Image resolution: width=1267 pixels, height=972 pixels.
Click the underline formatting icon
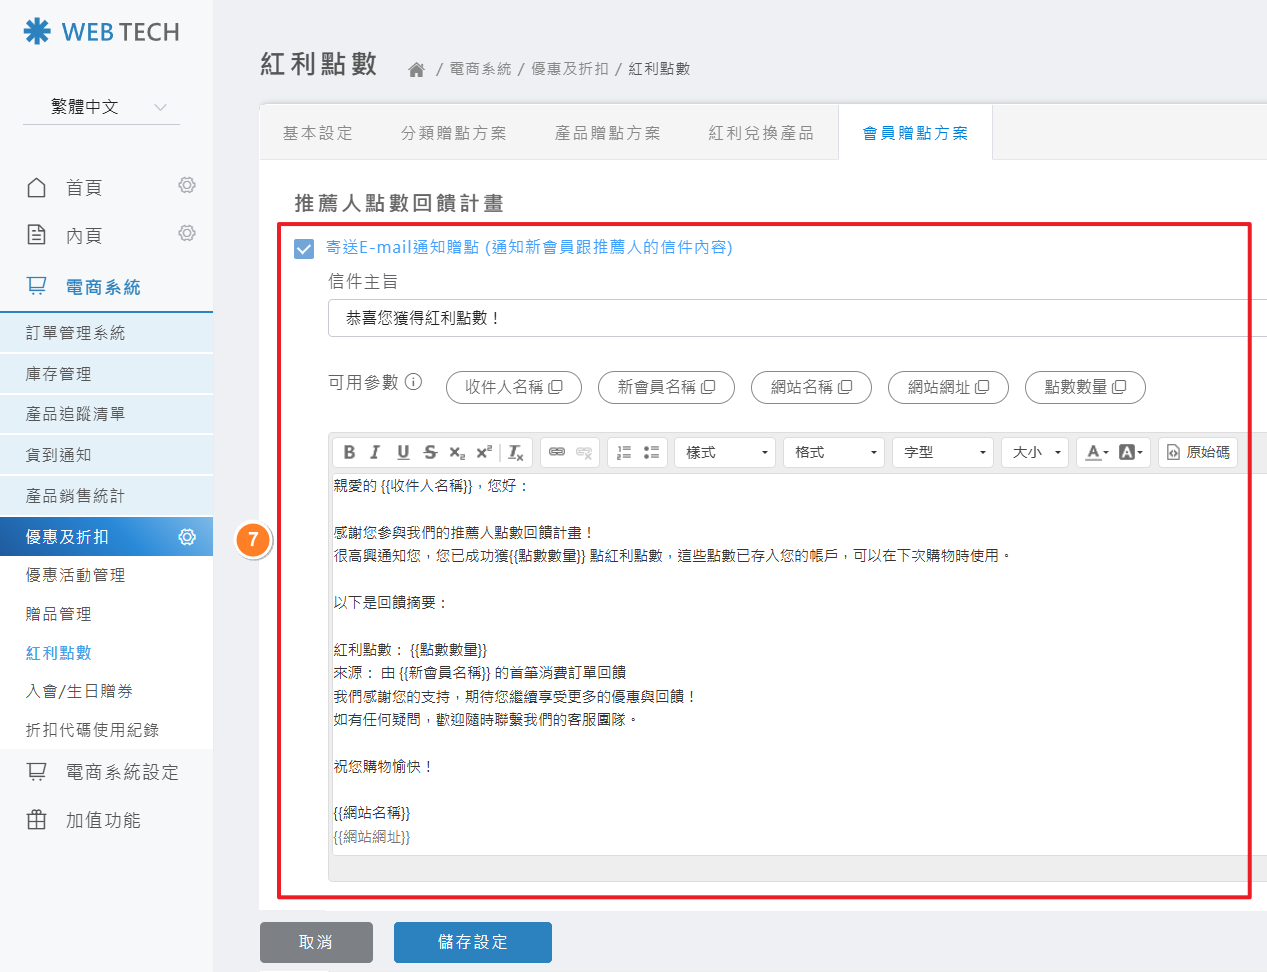coord(403,452)
